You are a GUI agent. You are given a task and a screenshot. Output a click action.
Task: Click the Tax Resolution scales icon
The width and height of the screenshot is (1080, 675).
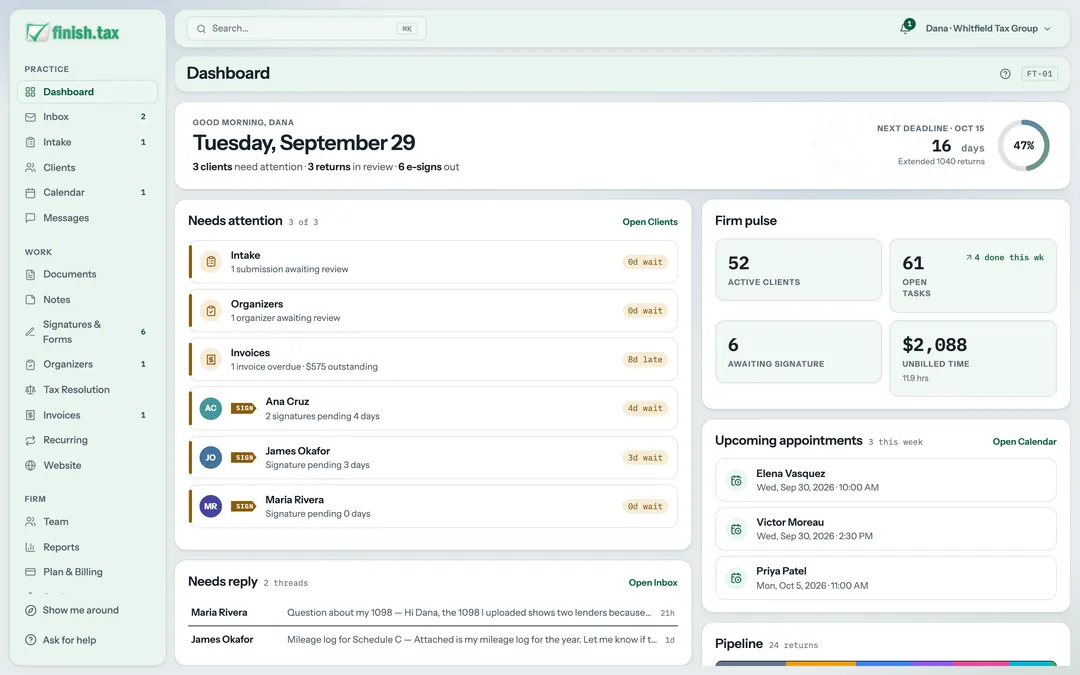pyautogui.click(x=30, y=390)
